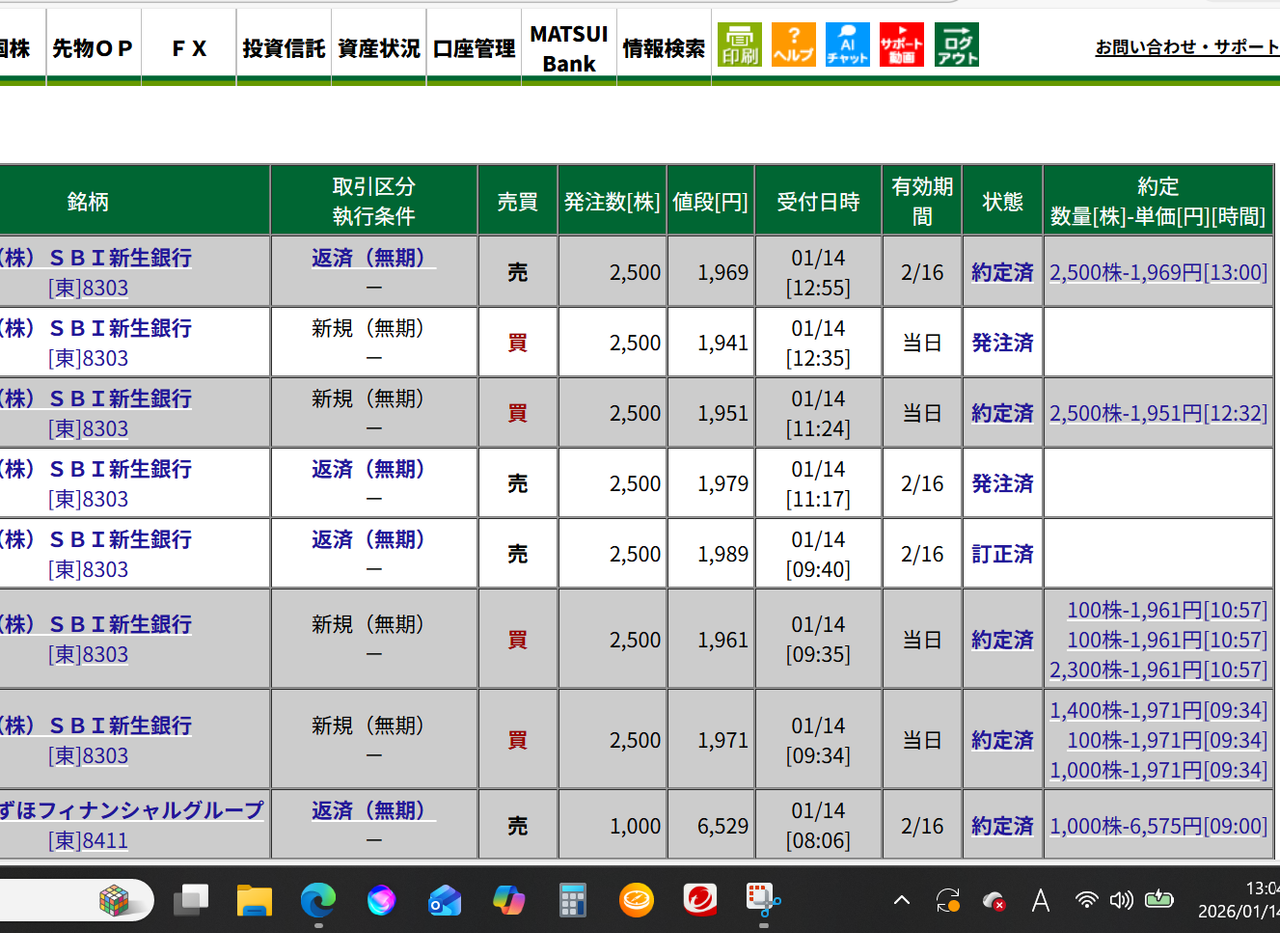Launch the blue AI チャット icon

[x=847, y=45]
